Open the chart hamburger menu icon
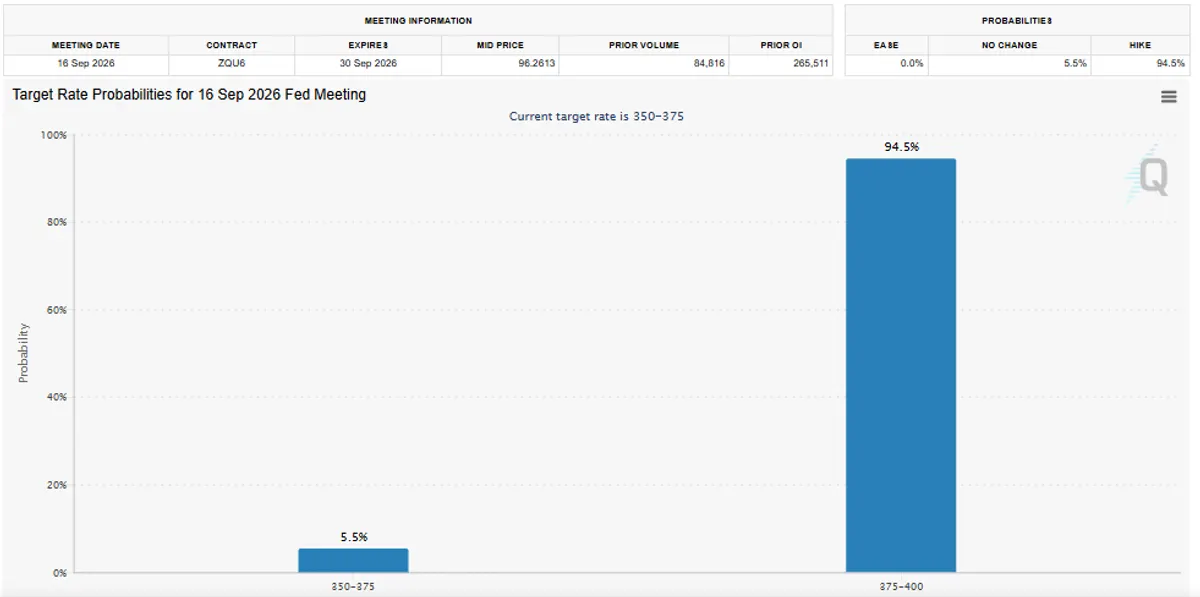Image resolution: width=1200 pixels, height=597 pixels. pyautogui.click(x=1168, y=97)
